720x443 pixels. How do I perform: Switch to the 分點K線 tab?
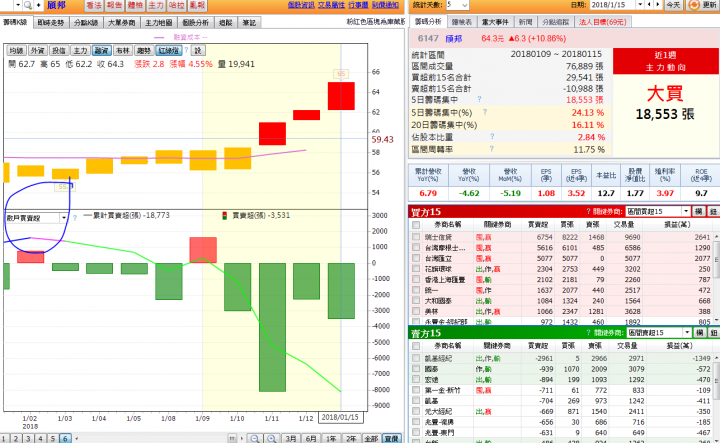(86, 22)
